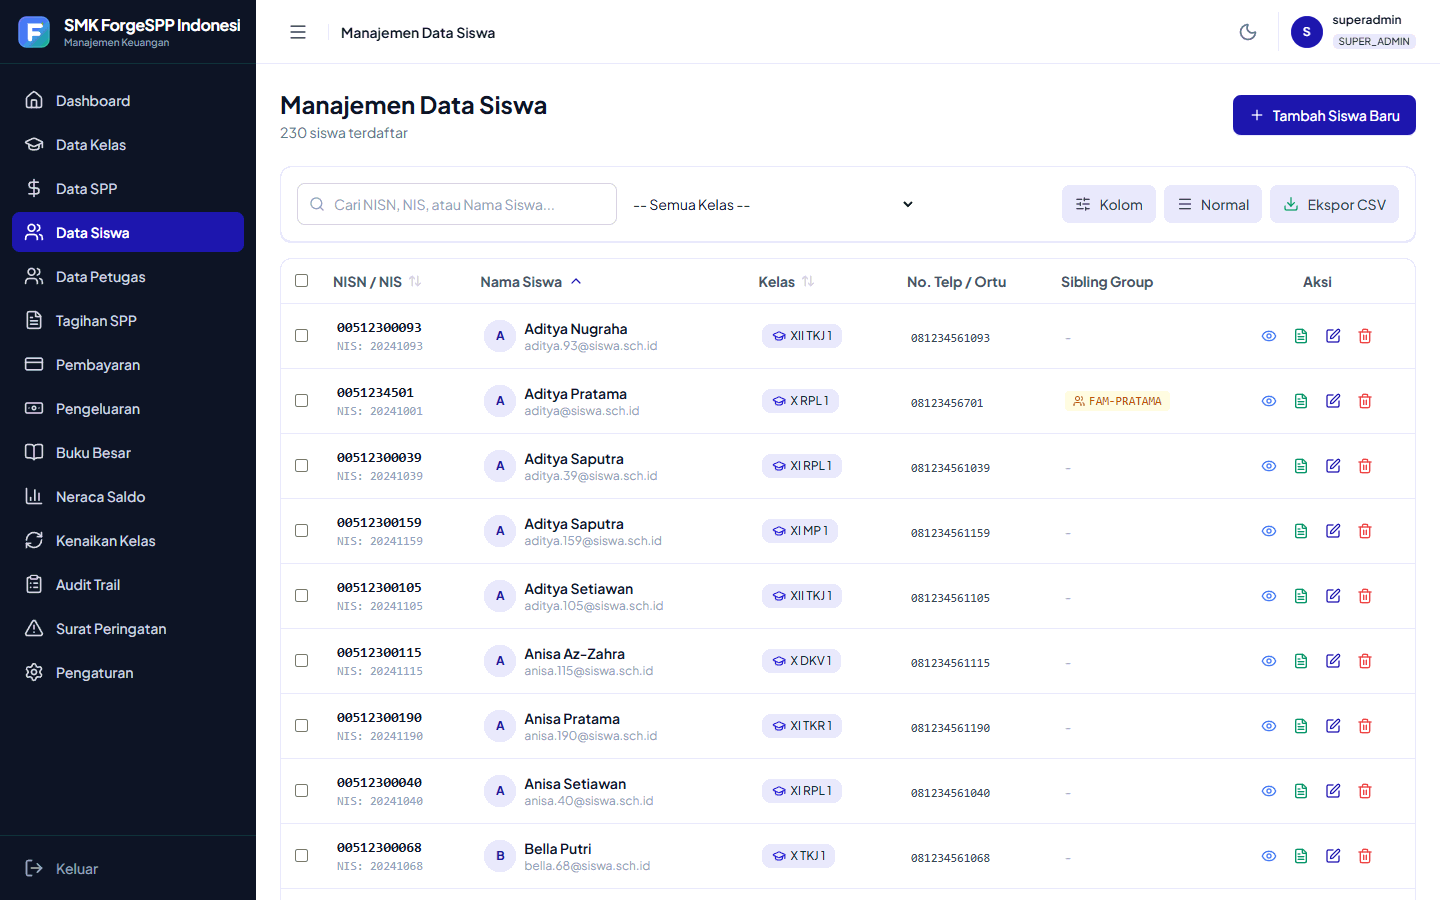Delete Bella Putri's record

[1365, 856]
